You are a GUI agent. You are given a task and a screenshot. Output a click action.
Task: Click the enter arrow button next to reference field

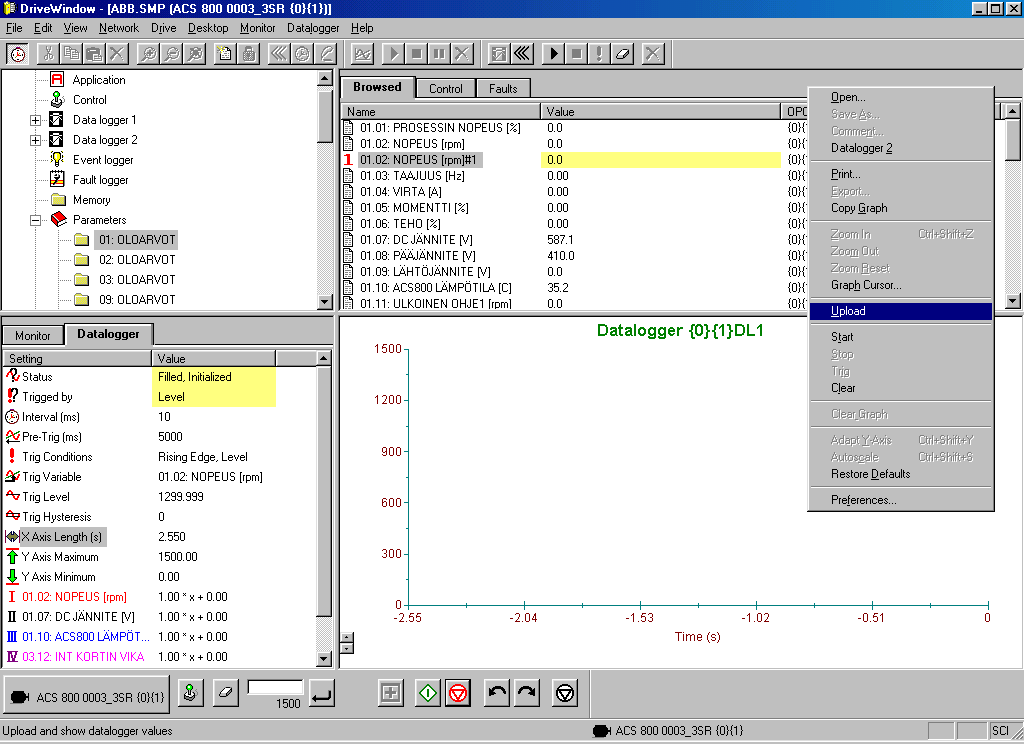tap(322, 692)
